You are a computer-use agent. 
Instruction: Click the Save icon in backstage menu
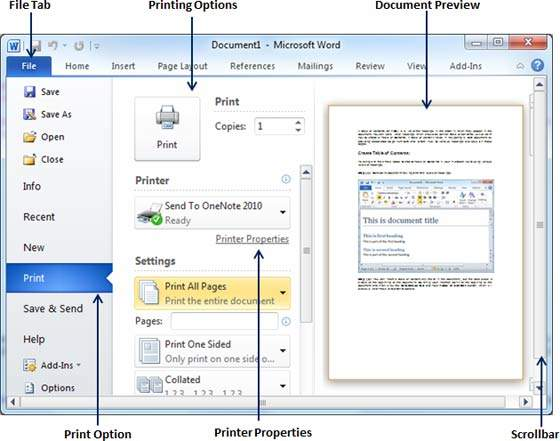pyautogui.click(x=30, y=92)
